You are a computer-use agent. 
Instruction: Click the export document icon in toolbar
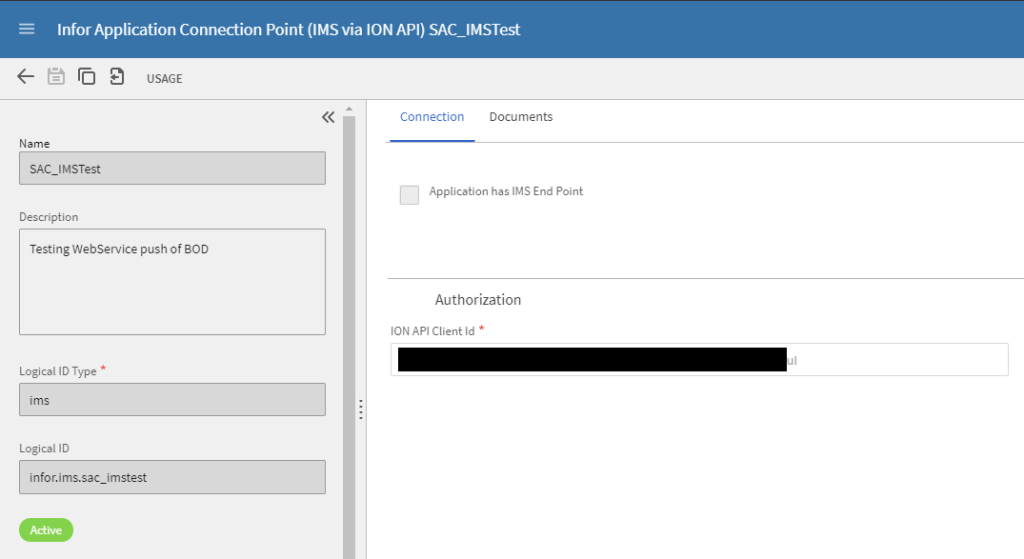117,77
